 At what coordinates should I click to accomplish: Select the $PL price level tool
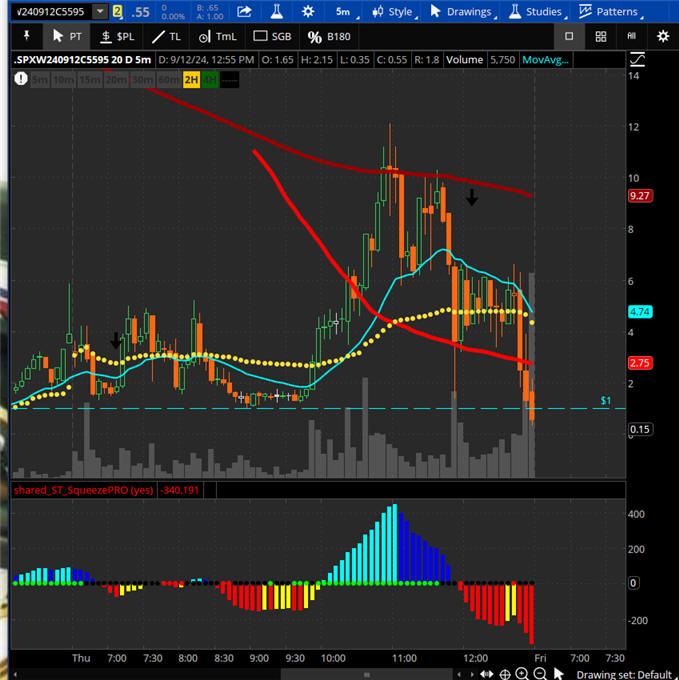117,36
